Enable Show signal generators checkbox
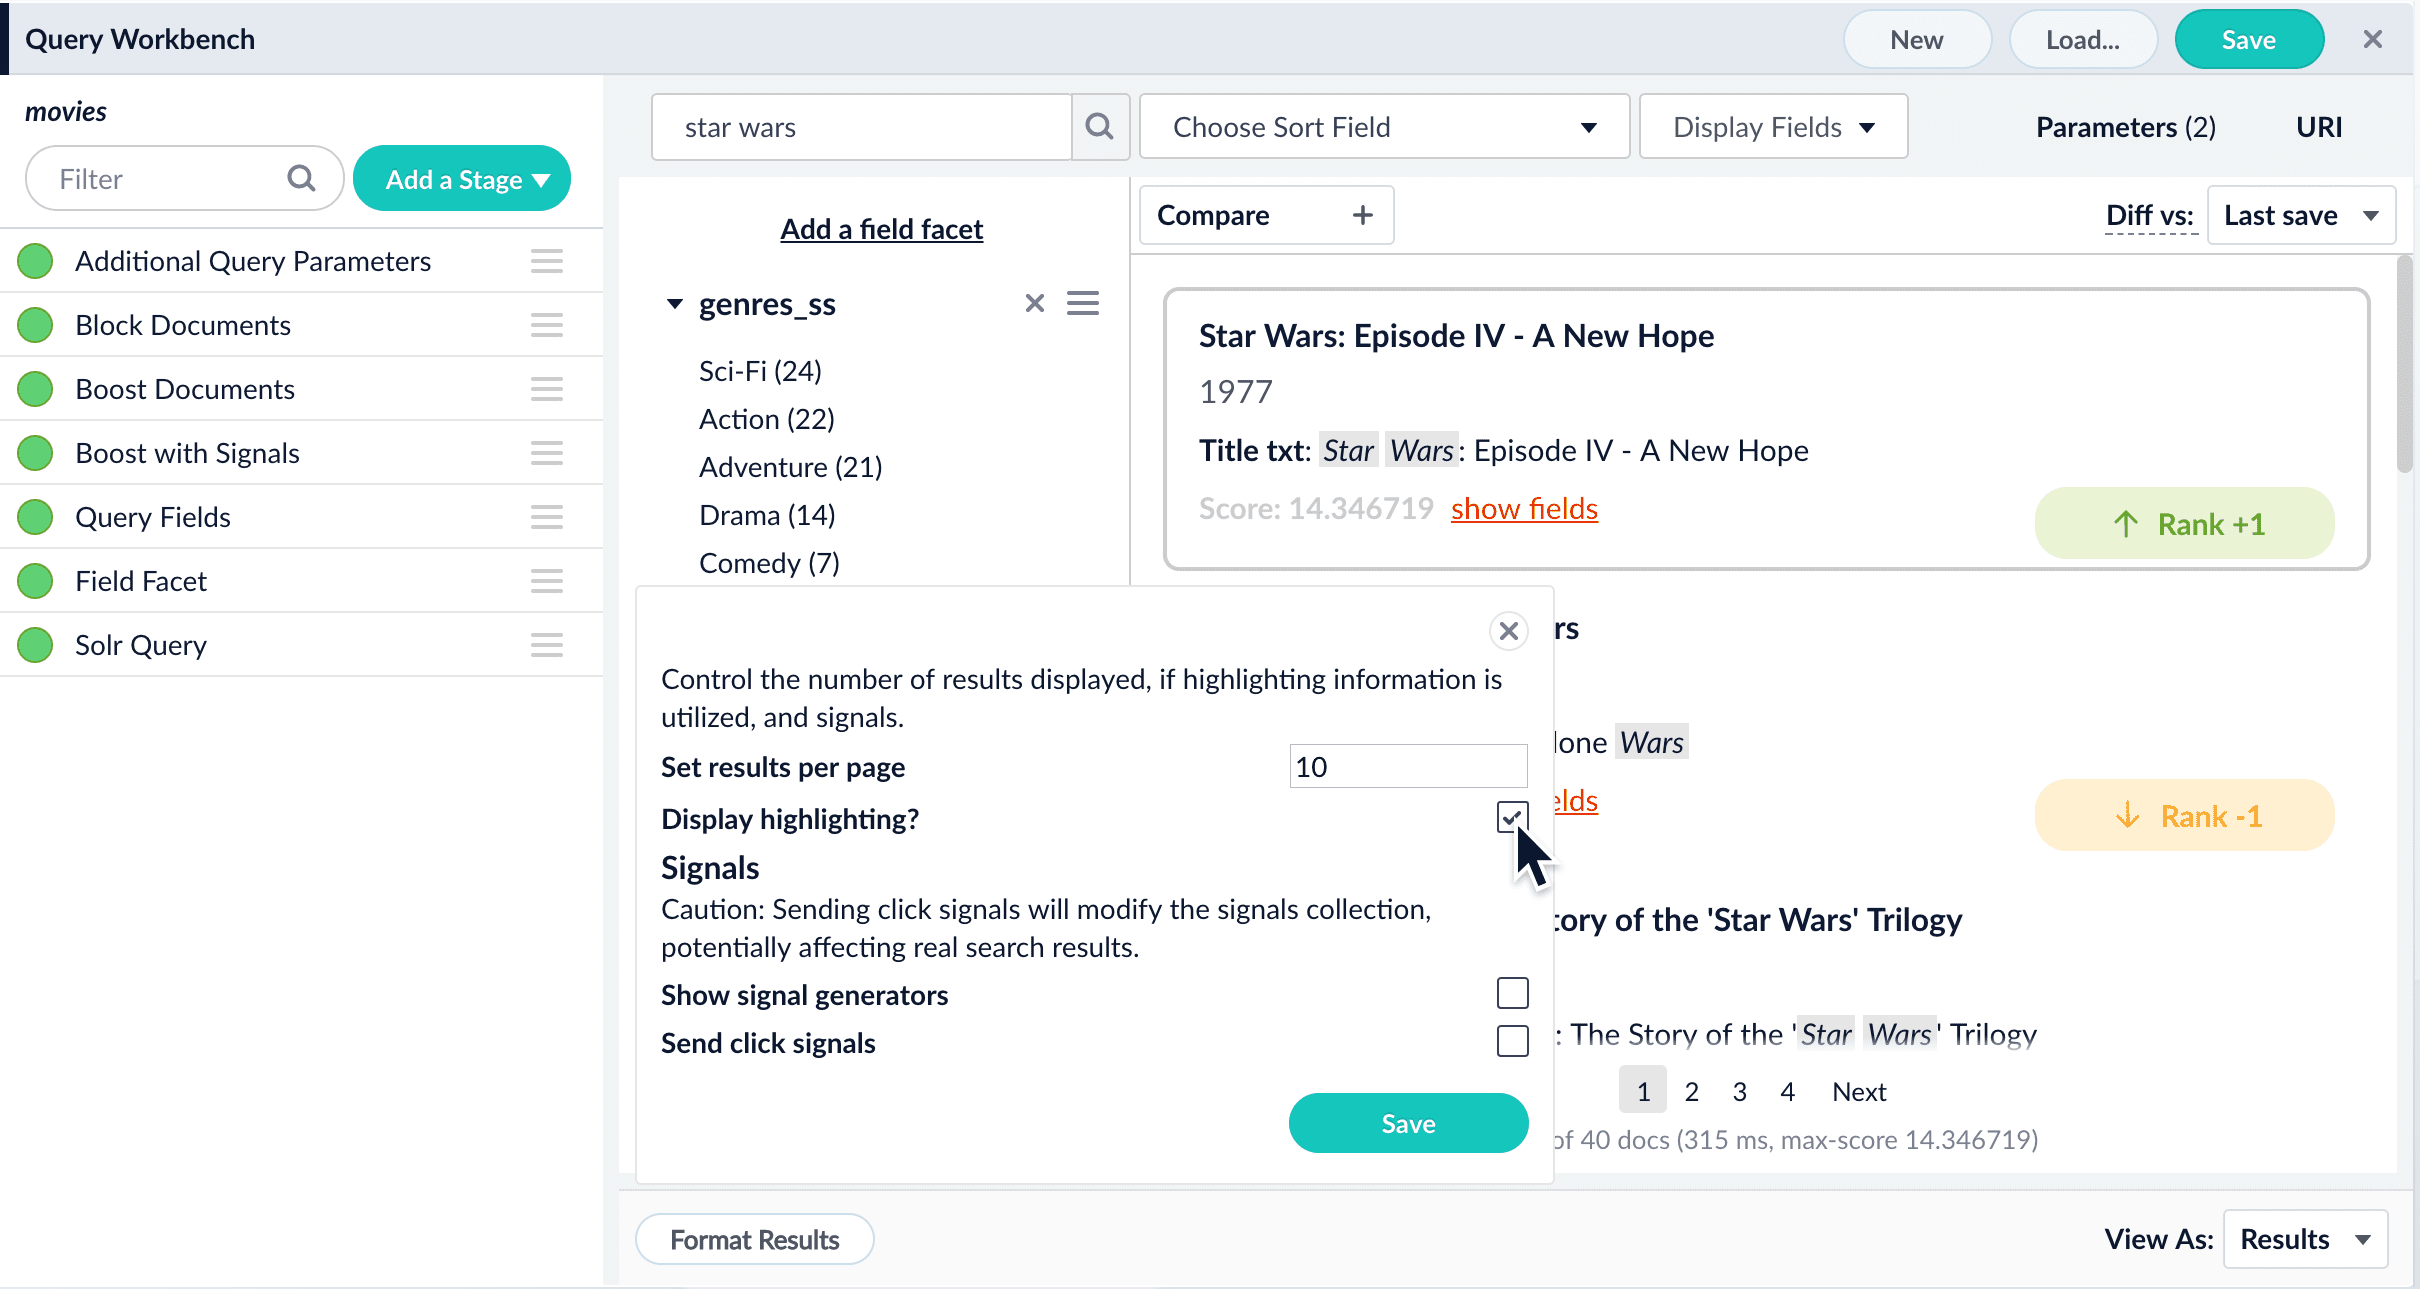Viewport: 2420px width, 1289px height. tap(1512, 993)
